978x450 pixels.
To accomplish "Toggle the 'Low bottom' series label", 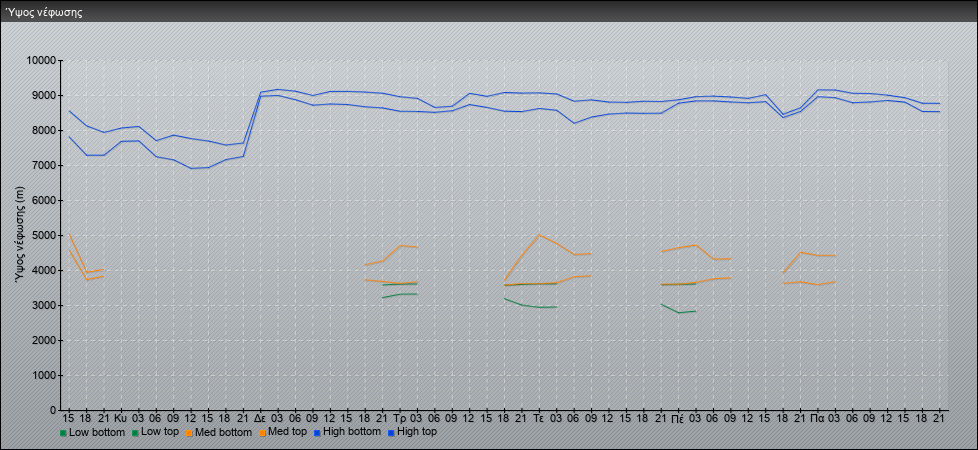I will click(97, 432).
